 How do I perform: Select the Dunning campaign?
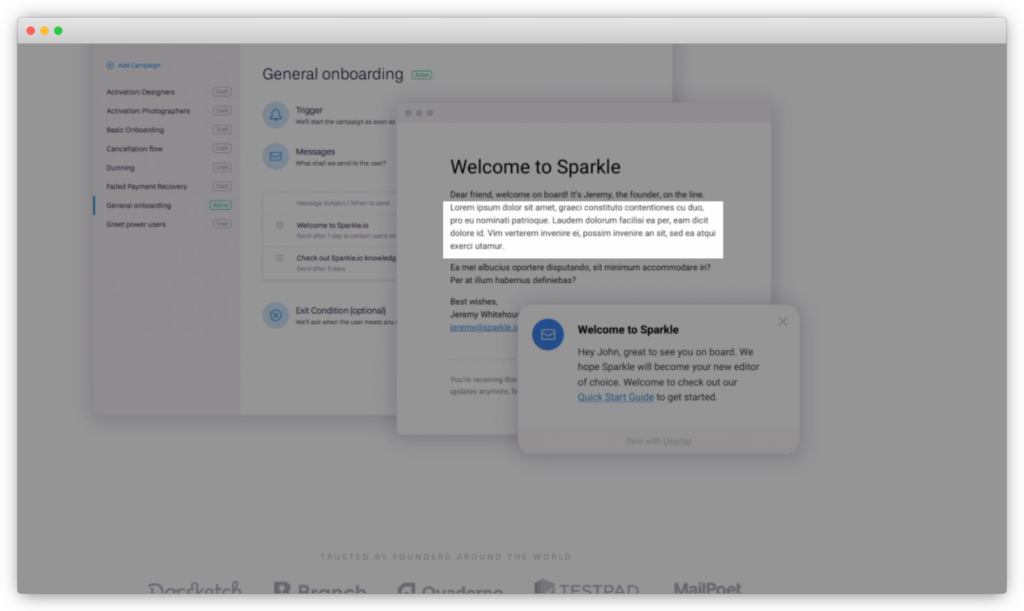120,168
